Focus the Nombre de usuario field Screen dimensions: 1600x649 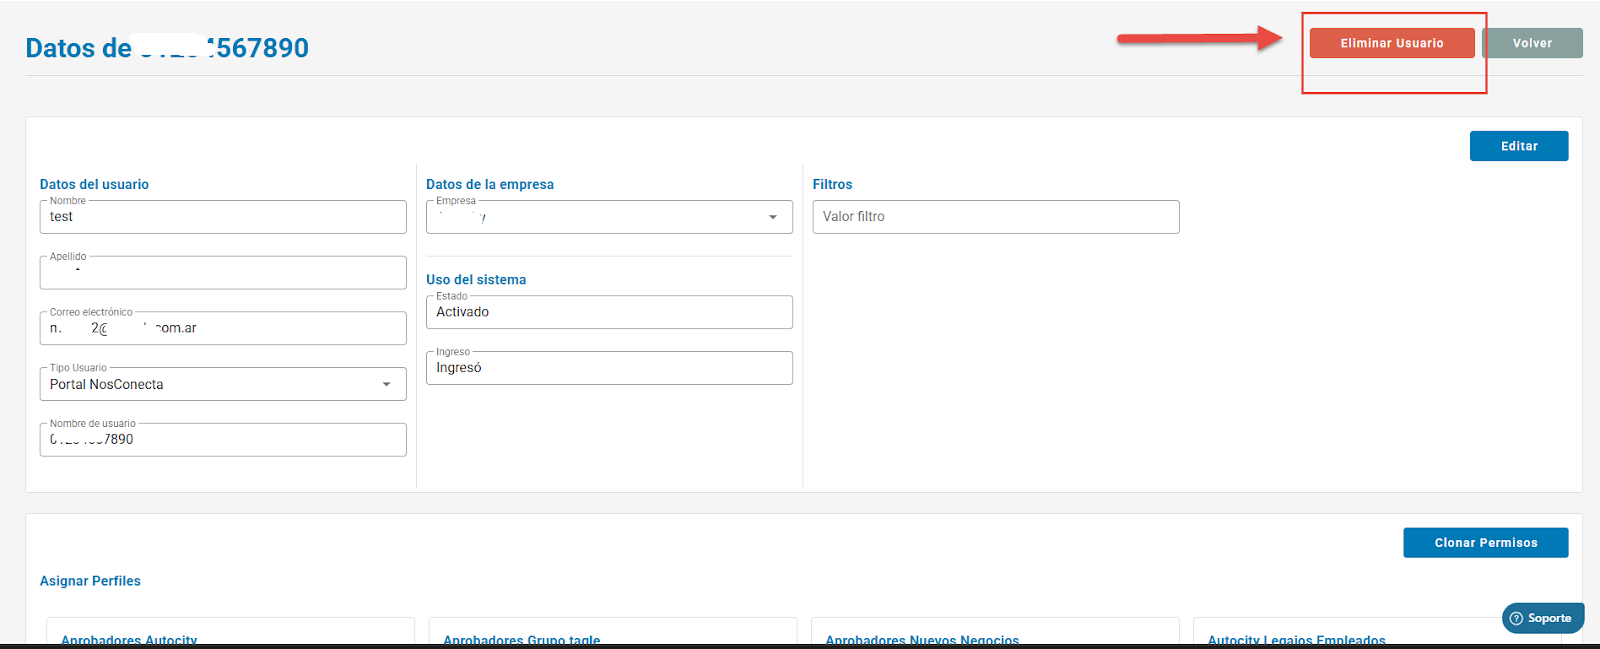pos(223,440)
